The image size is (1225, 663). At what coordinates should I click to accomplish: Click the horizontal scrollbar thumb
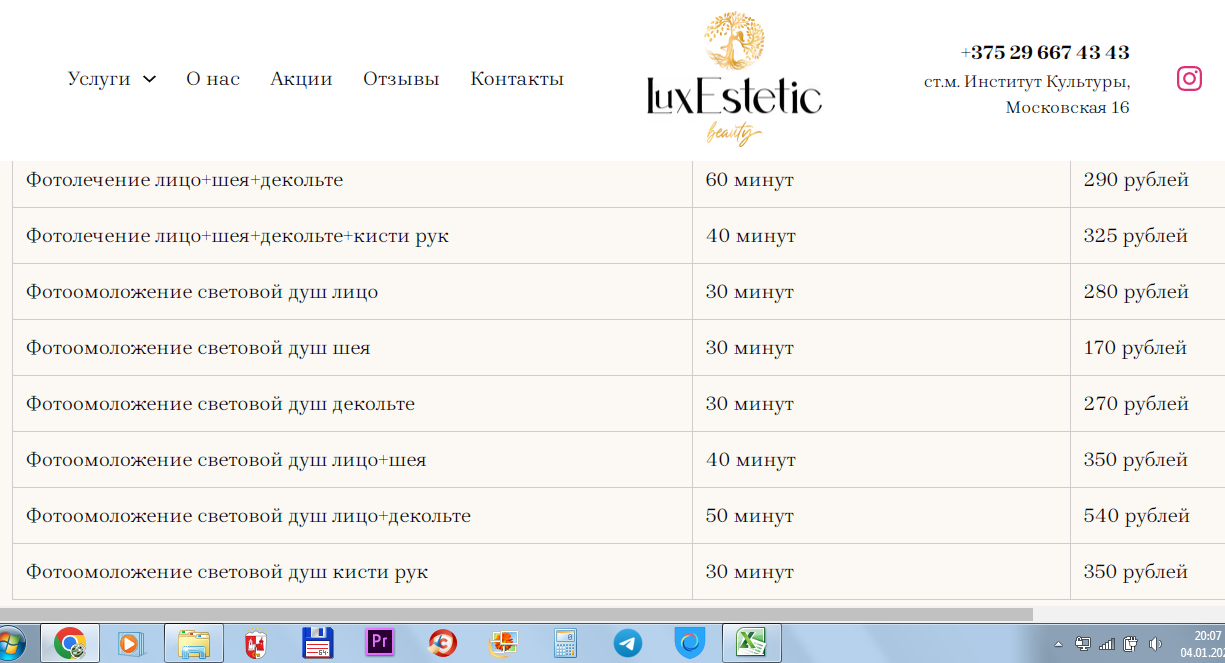[516, 614]
